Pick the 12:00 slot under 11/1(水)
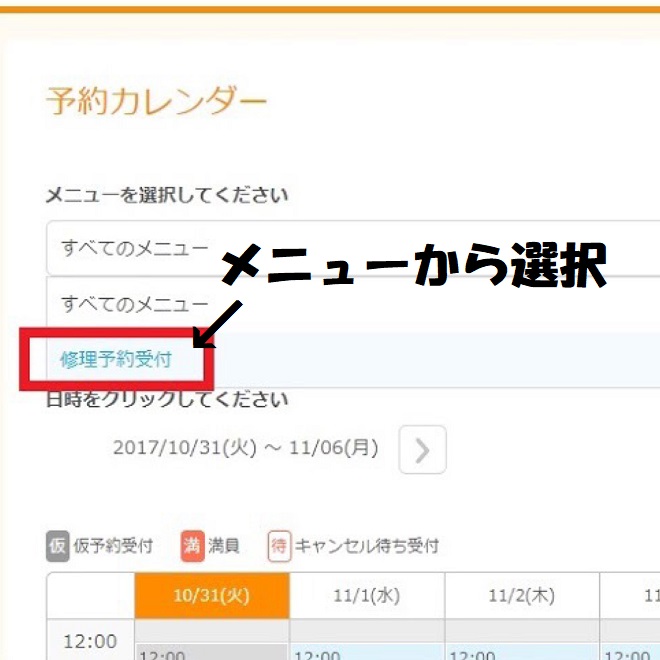This screenshot has width=660, height=660. click(367, 652)
